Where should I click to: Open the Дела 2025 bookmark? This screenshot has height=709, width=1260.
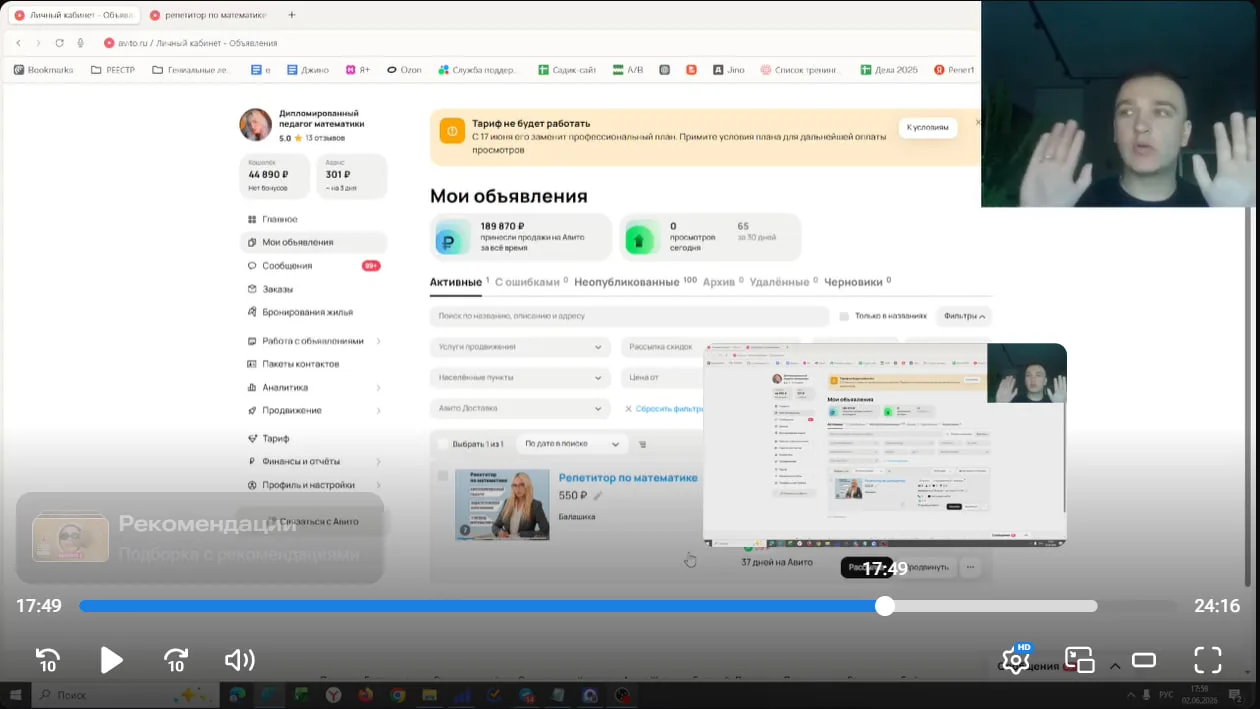[889, 70]
